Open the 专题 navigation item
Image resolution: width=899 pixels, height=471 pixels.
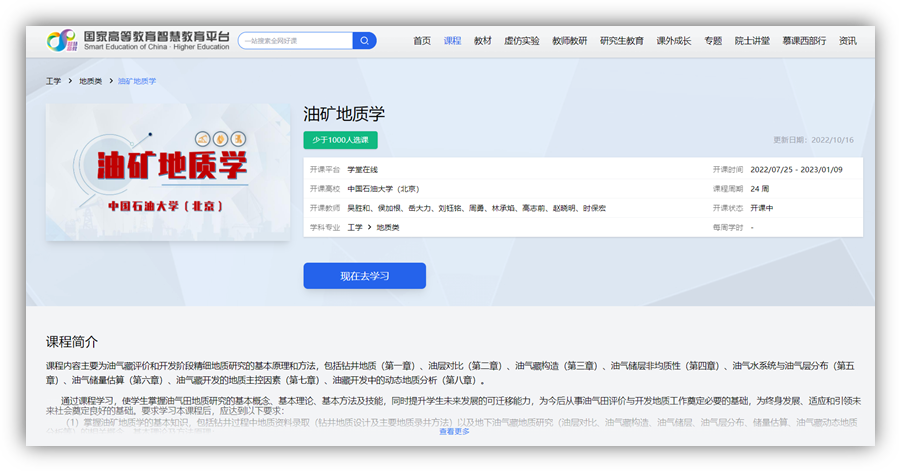coord(712,41)
